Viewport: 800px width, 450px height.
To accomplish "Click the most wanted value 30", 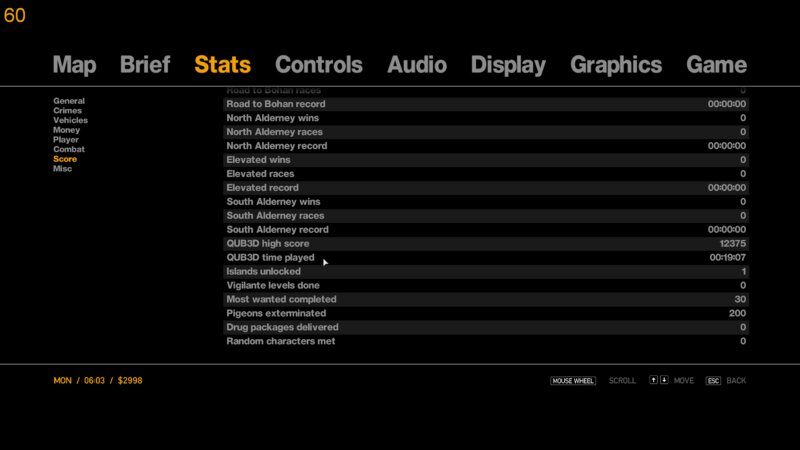I will coord(740,299).
